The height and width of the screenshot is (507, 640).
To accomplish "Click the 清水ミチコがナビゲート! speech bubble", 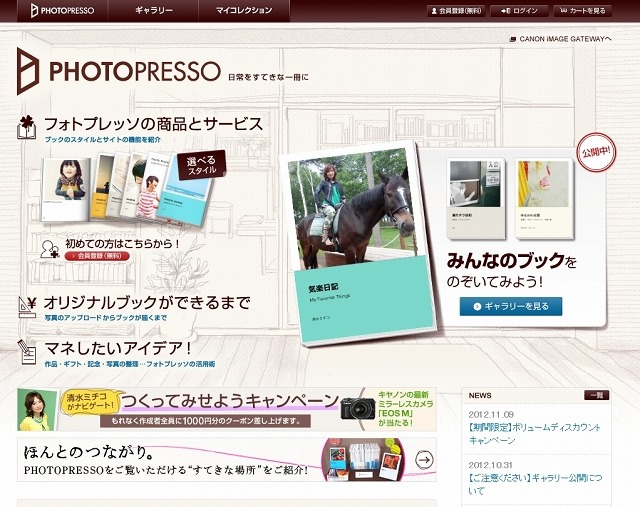I will tap(90, 401).
